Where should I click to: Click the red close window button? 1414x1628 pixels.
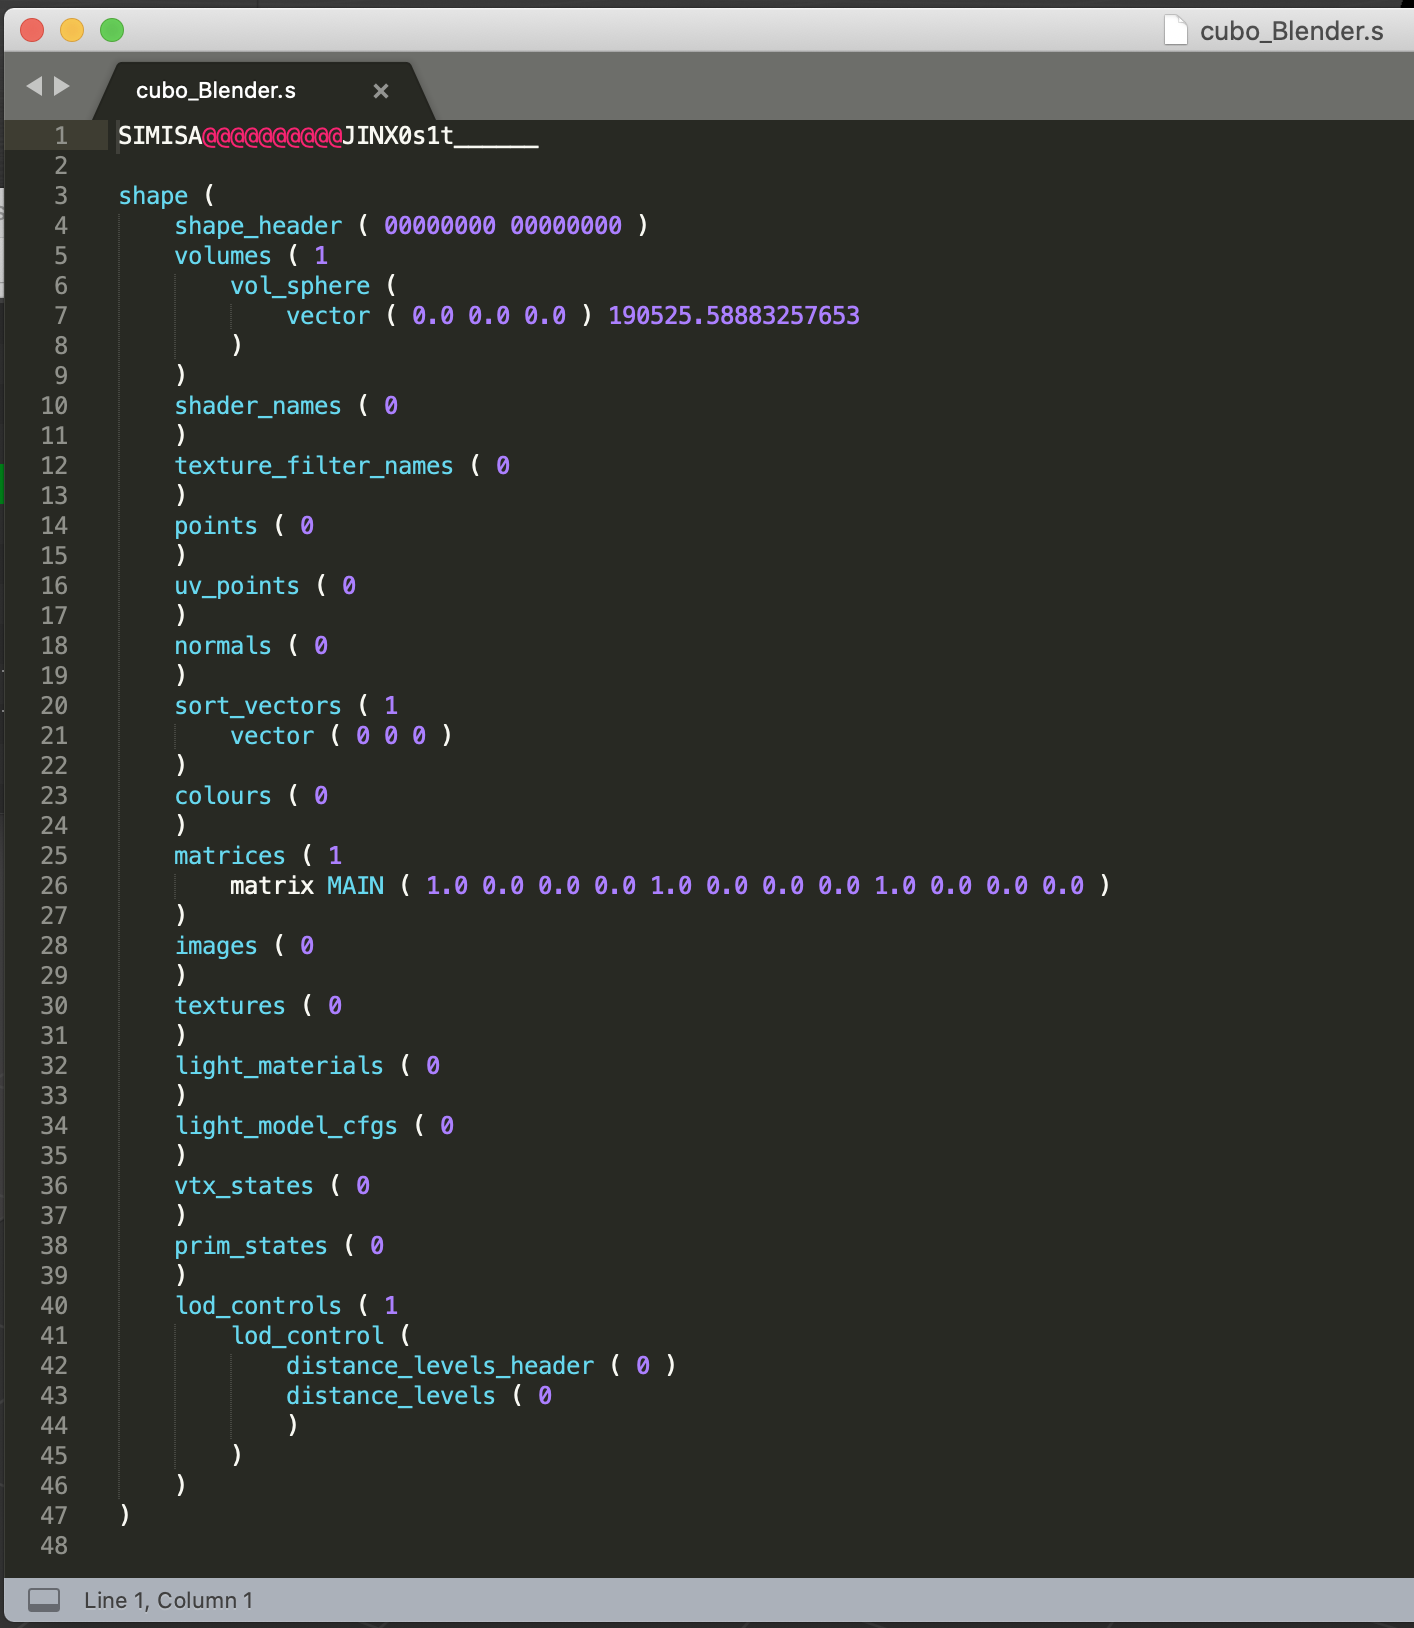32,30
